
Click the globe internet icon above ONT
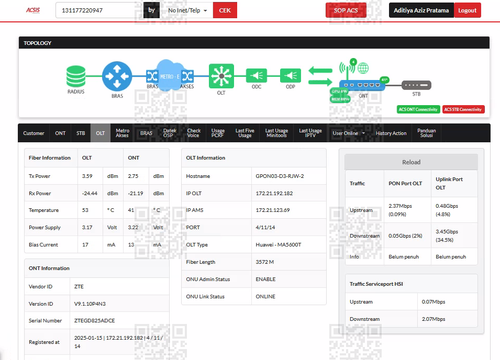click(x=363, y=68)
